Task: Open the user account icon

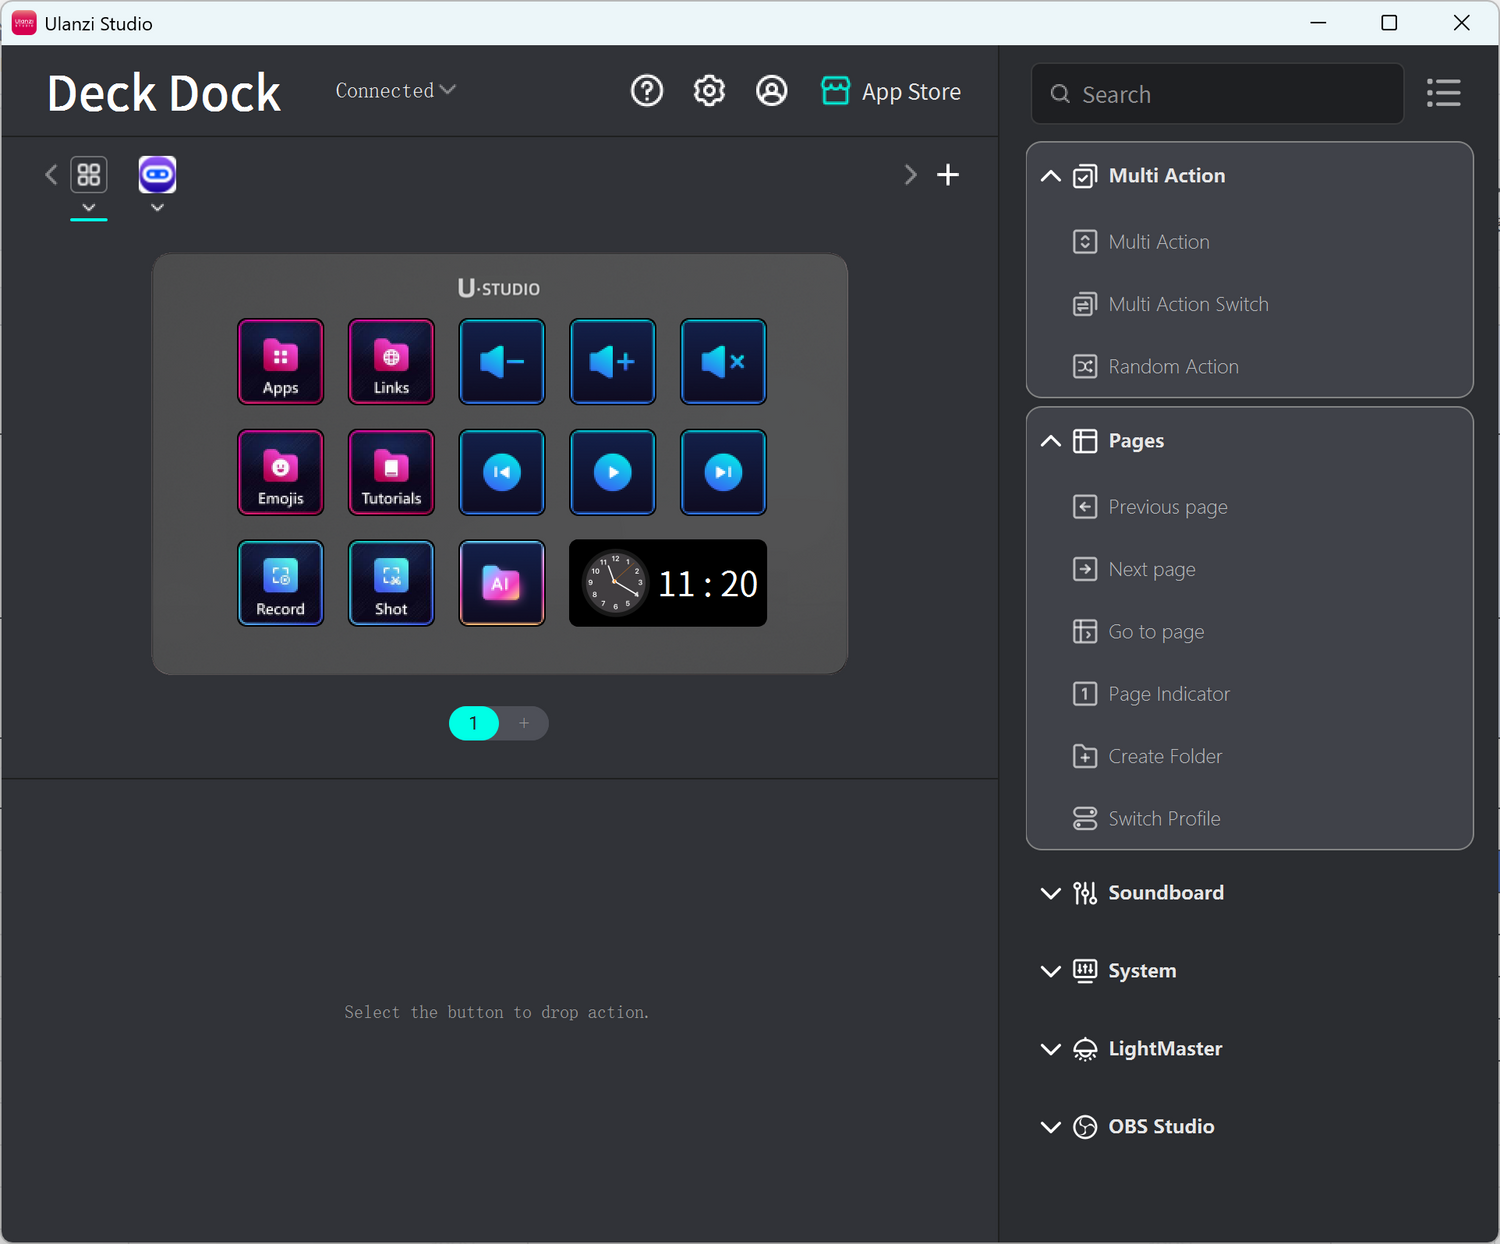Action: click(771, 91)
